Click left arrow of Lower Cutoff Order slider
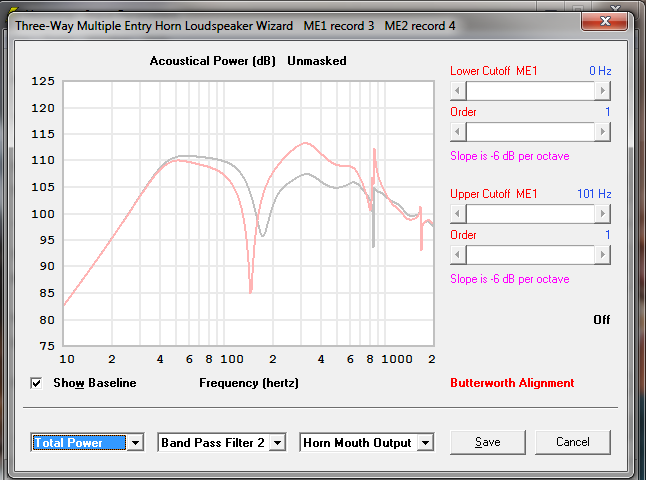This screenshot has height=480, width=646. point(458,131)
